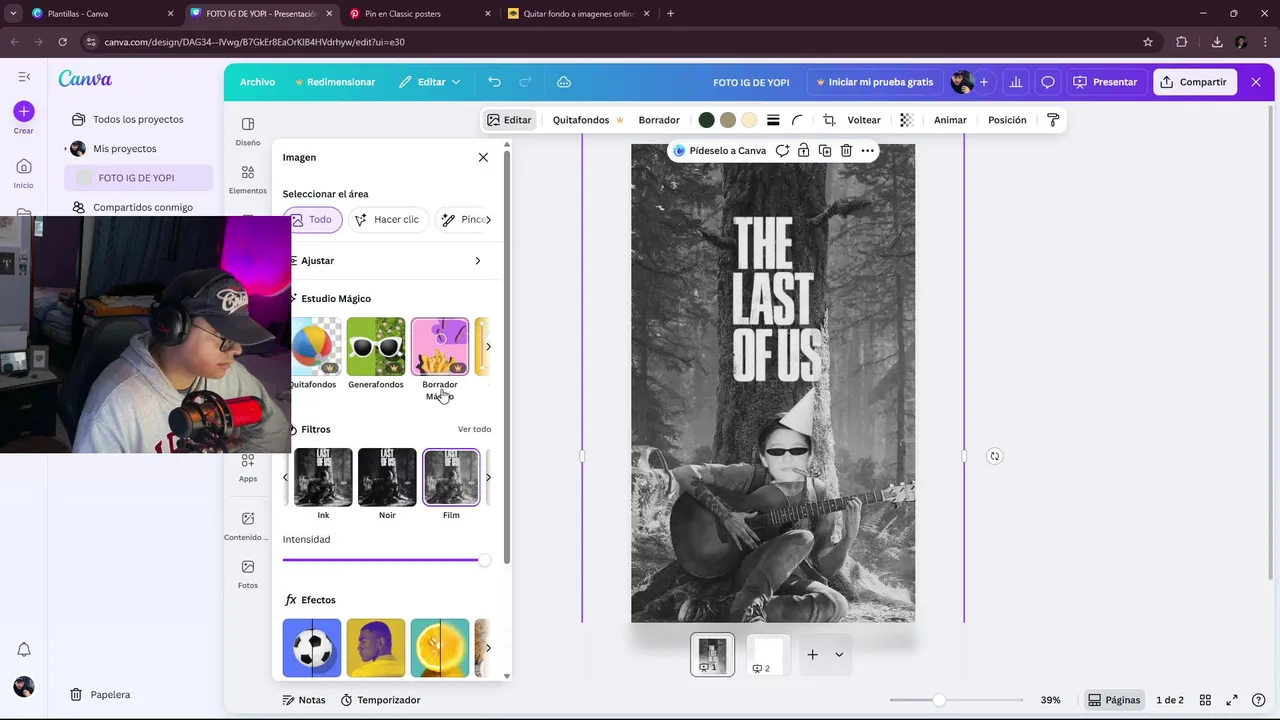Open the border style lines icon

[x=773, y=120]
